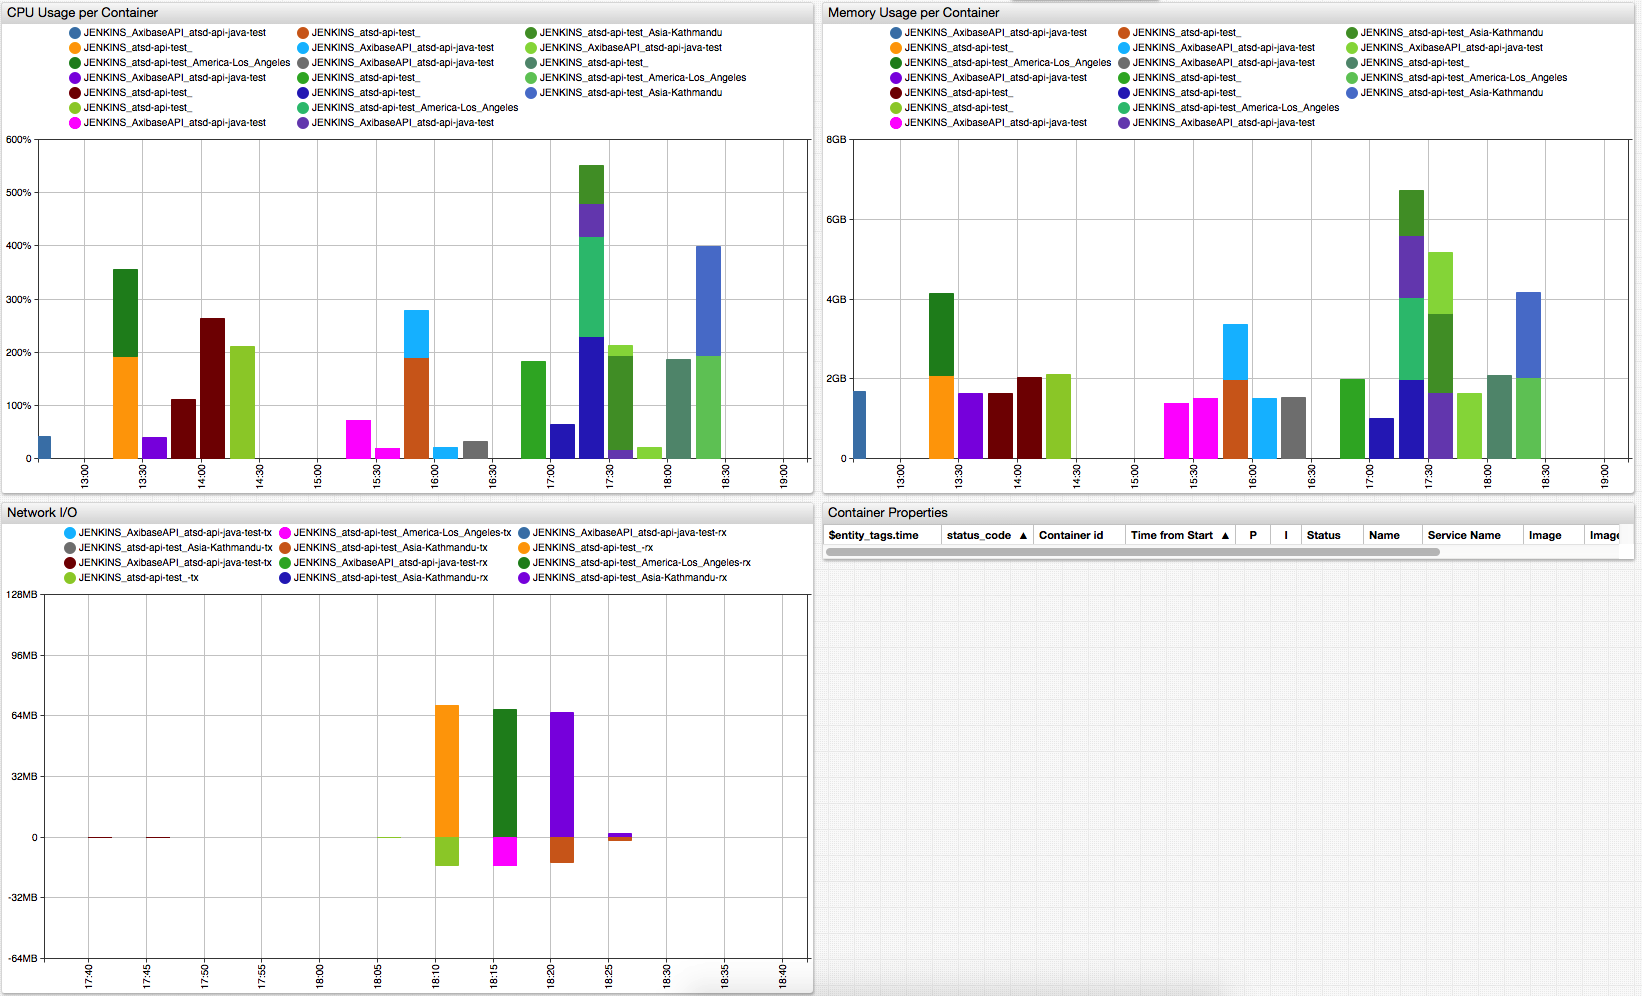Toggle magenta AxibaseAPI java-test entry in Memory legend

coord(988,123)
